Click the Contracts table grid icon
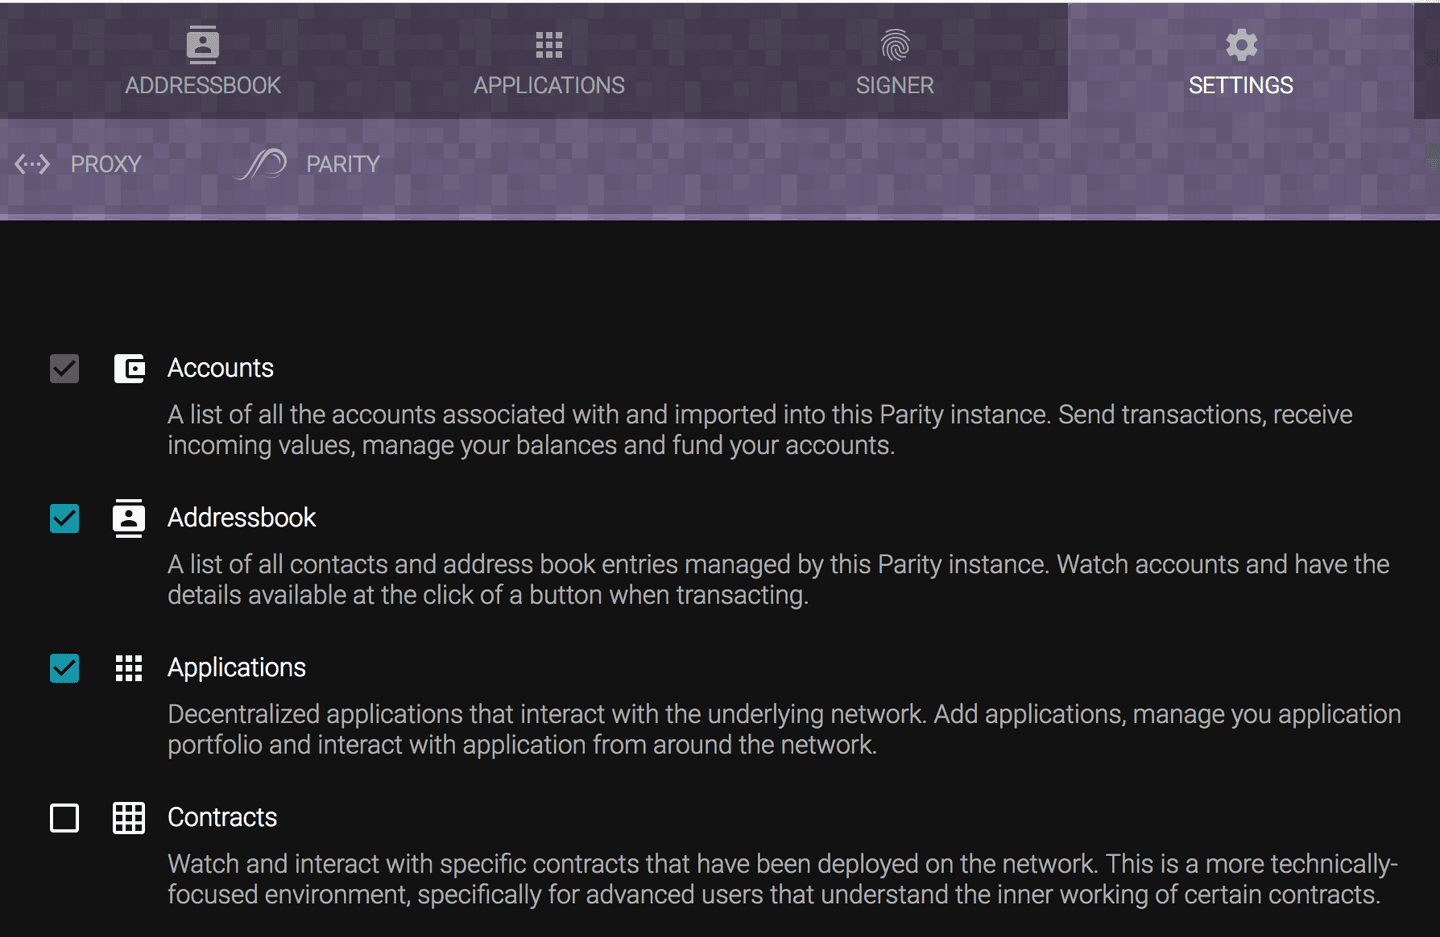 [x=129, y=818]
